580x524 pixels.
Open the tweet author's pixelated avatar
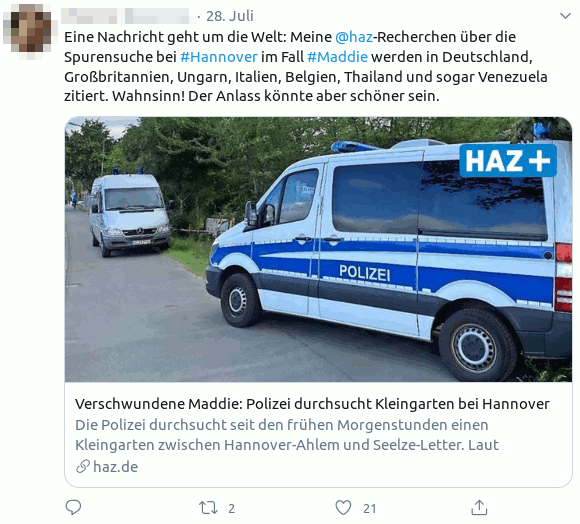(27, 30)
